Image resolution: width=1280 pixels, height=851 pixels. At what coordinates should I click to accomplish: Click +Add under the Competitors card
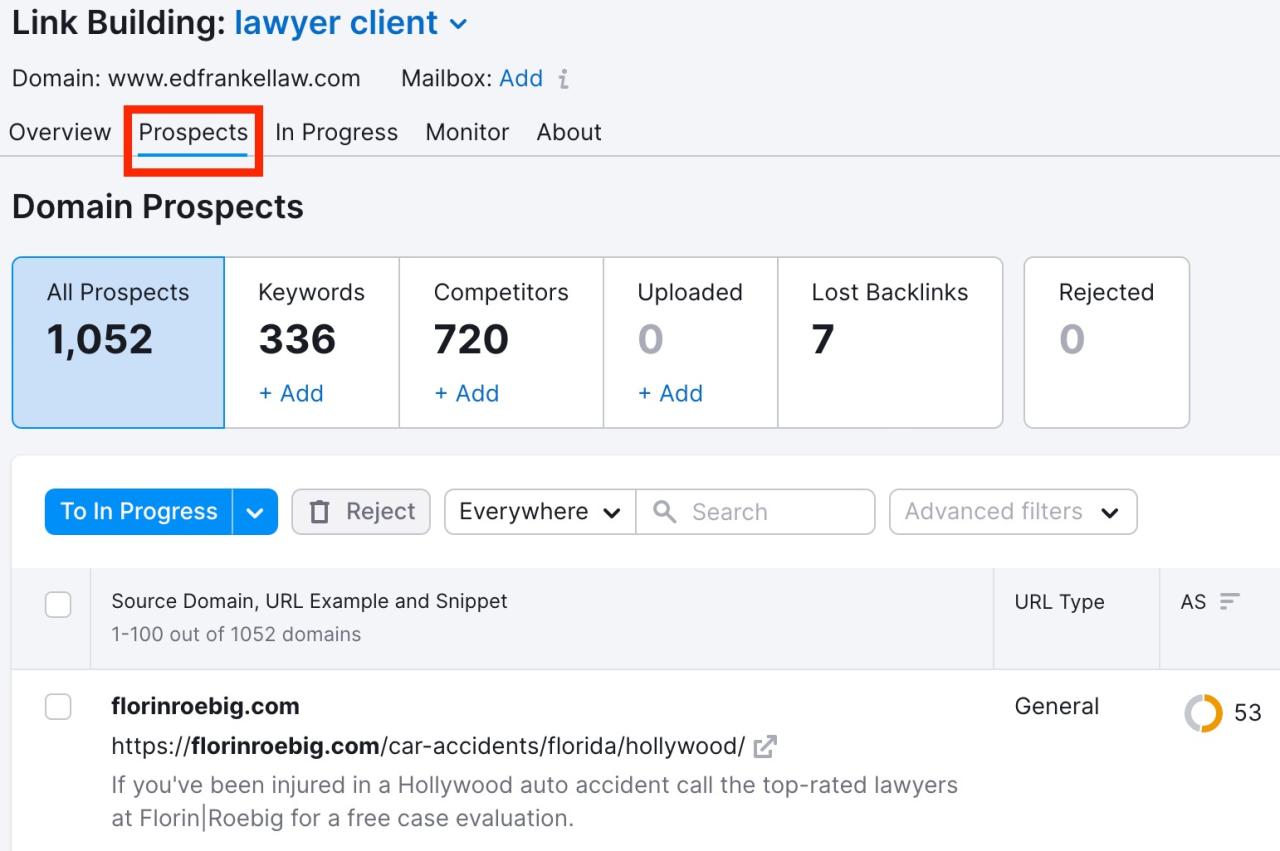pos(466,393)
